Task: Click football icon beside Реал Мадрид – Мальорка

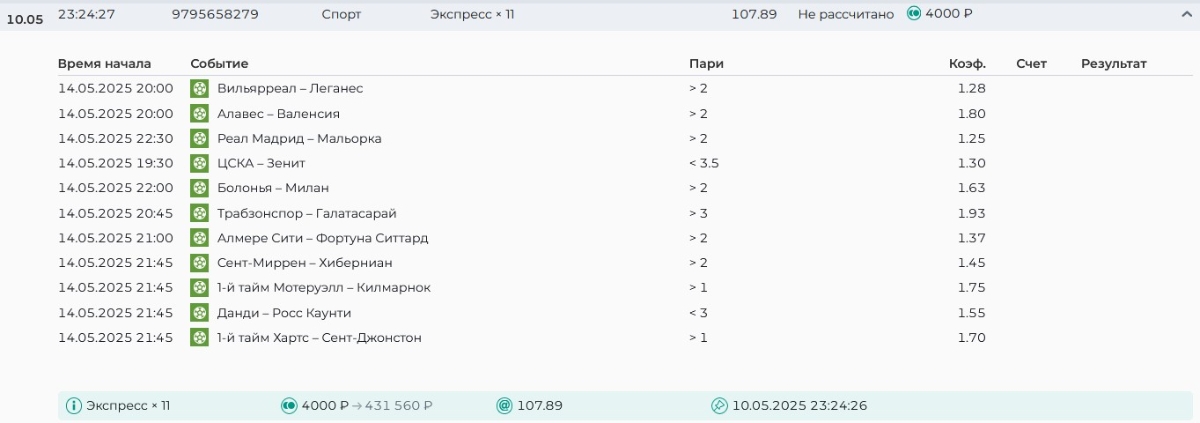Action: pyautogui.click(x=199, y=138)
